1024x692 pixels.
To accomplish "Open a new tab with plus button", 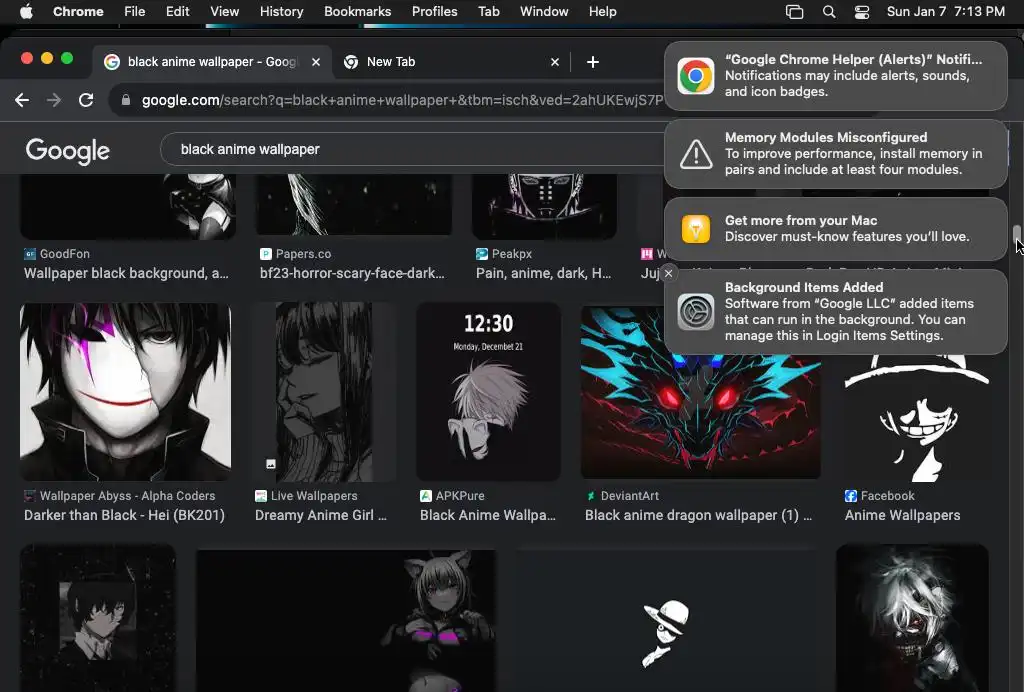I will tap(592, 62).
